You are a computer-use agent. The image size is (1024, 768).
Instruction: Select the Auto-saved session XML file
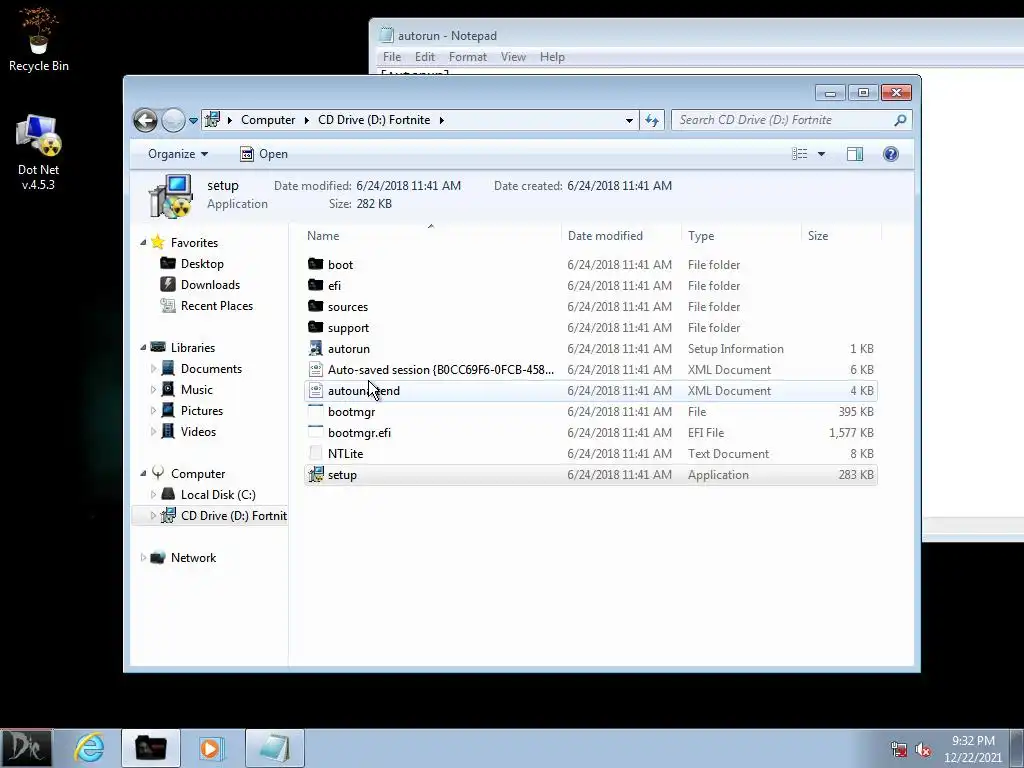point(590,370)
